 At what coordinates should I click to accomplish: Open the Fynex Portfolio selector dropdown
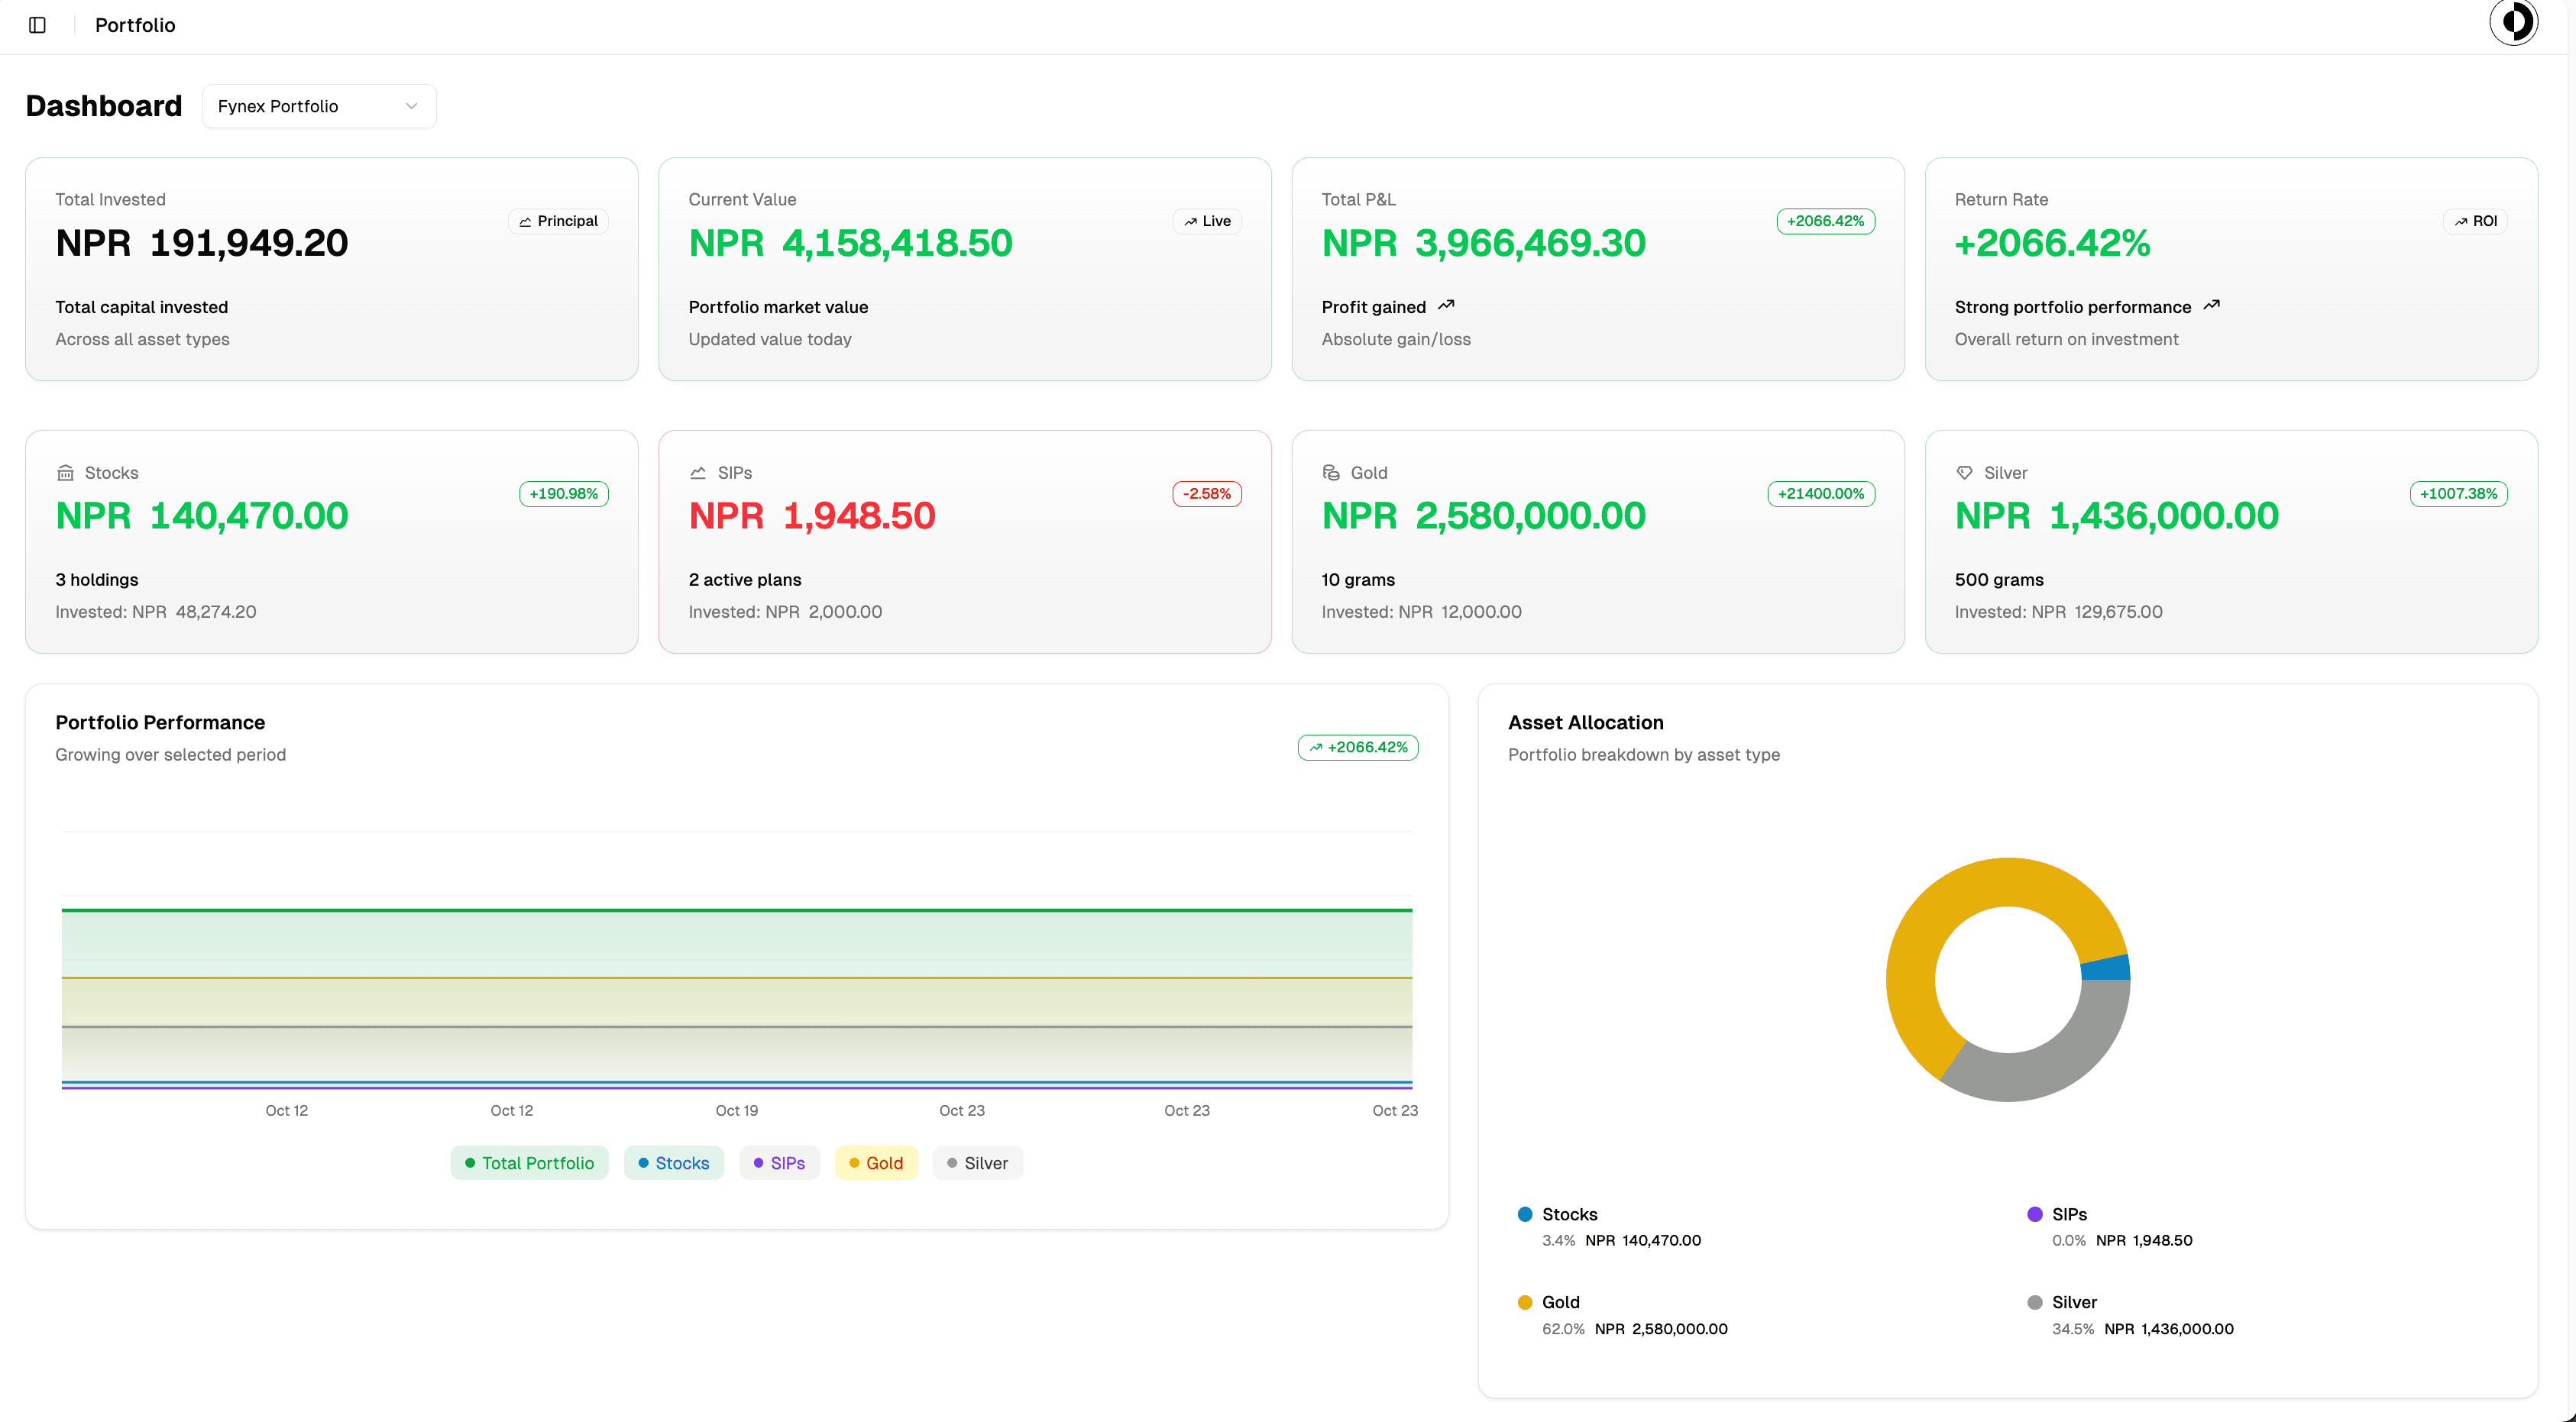tap(319, 106)
